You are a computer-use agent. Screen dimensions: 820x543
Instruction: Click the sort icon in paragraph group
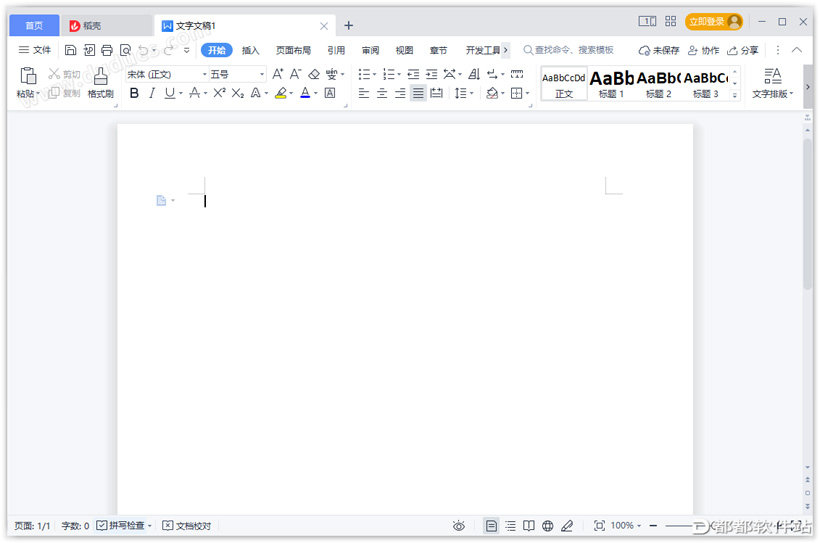coord(474,74)
